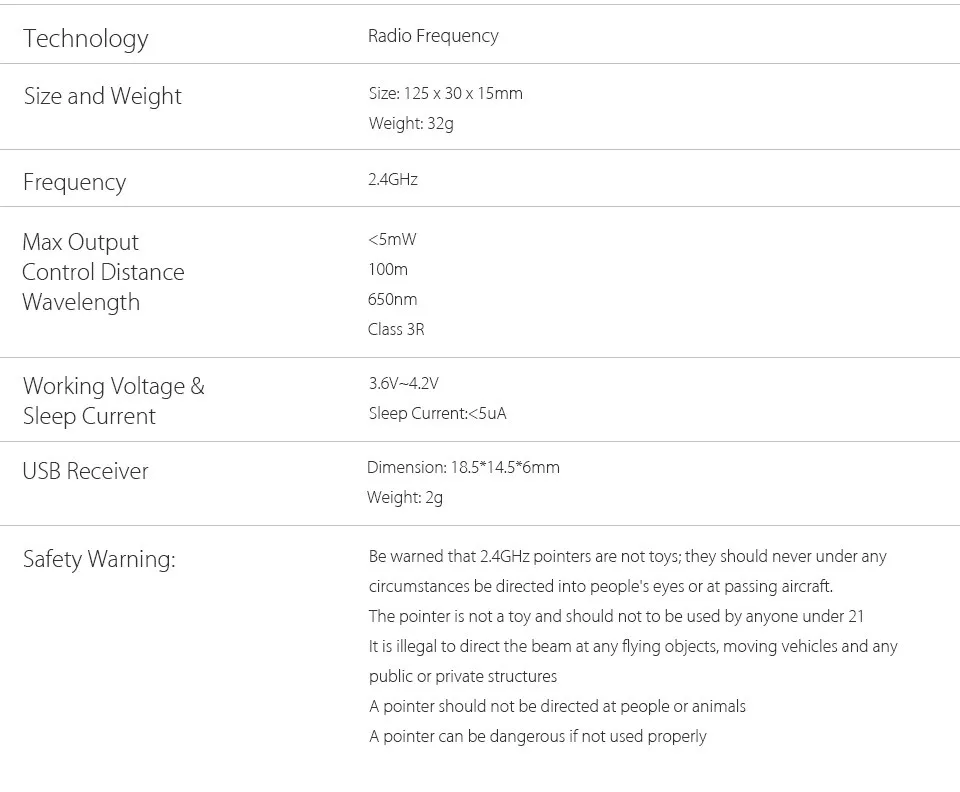
Task: Click the Dimension: 18.5*14.5*6mm text
Action: pos(463,468)
